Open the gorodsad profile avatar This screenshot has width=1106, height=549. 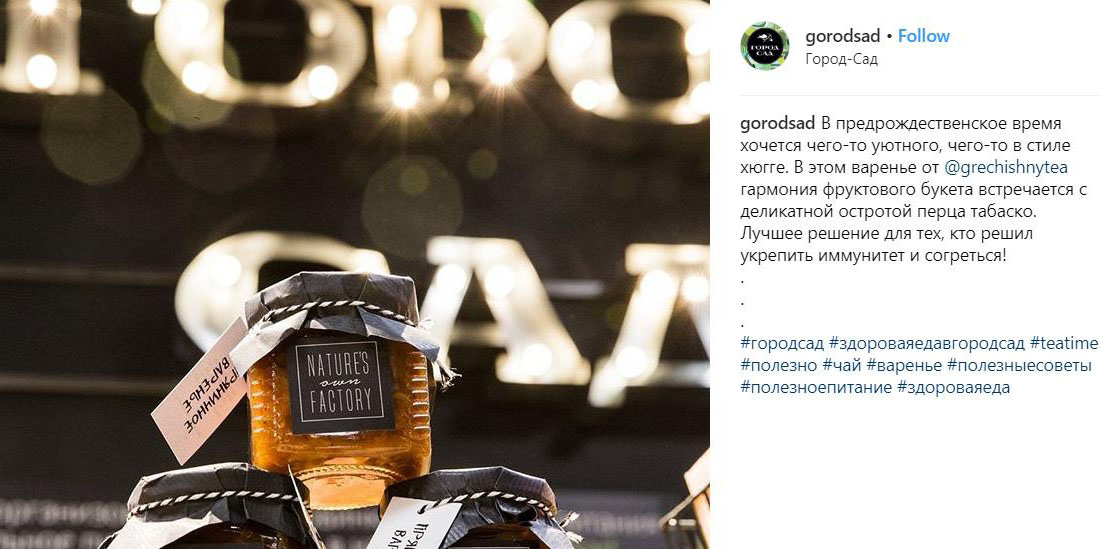[765, 46]
